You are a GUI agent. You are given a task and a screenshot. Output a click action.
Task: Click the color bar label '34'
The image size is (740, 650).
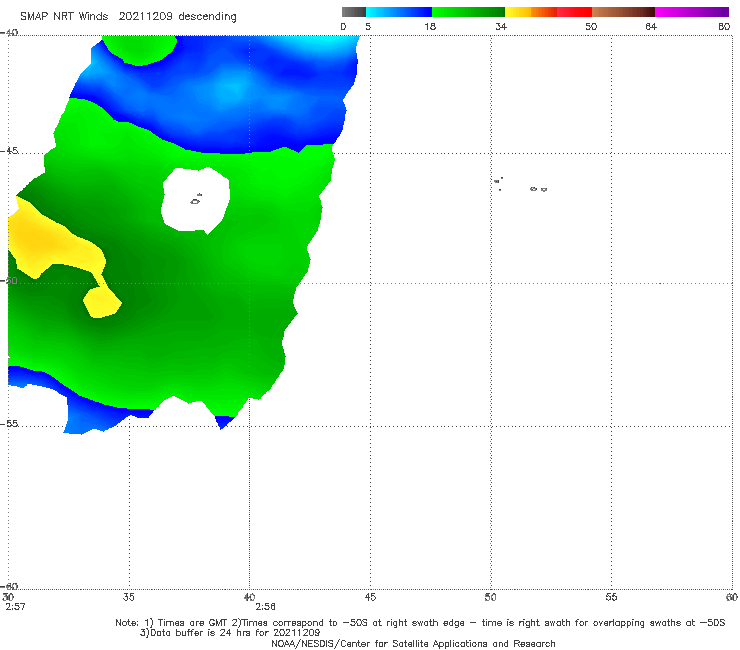click(501, 26)
